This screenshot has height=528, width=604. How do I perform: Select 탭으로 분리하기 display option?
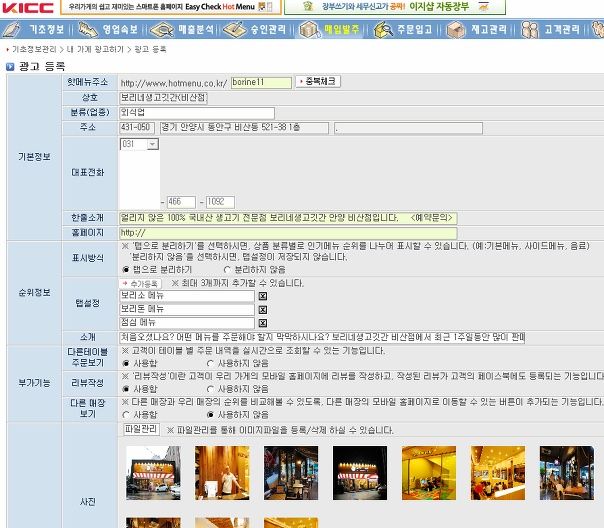coord(126,270)
